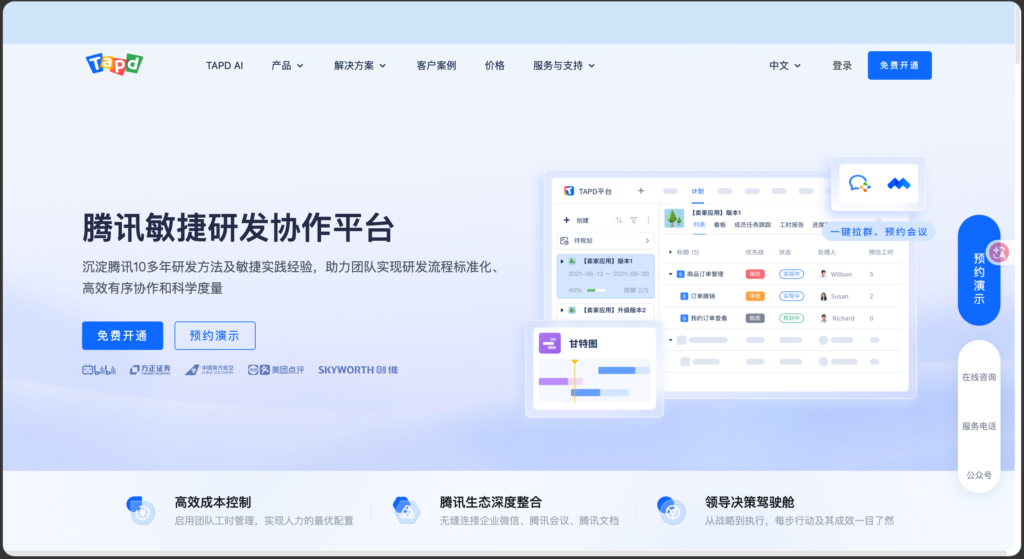Open the TAPD AI page
Screen dimensions: 1024x559
click(224, 65)
